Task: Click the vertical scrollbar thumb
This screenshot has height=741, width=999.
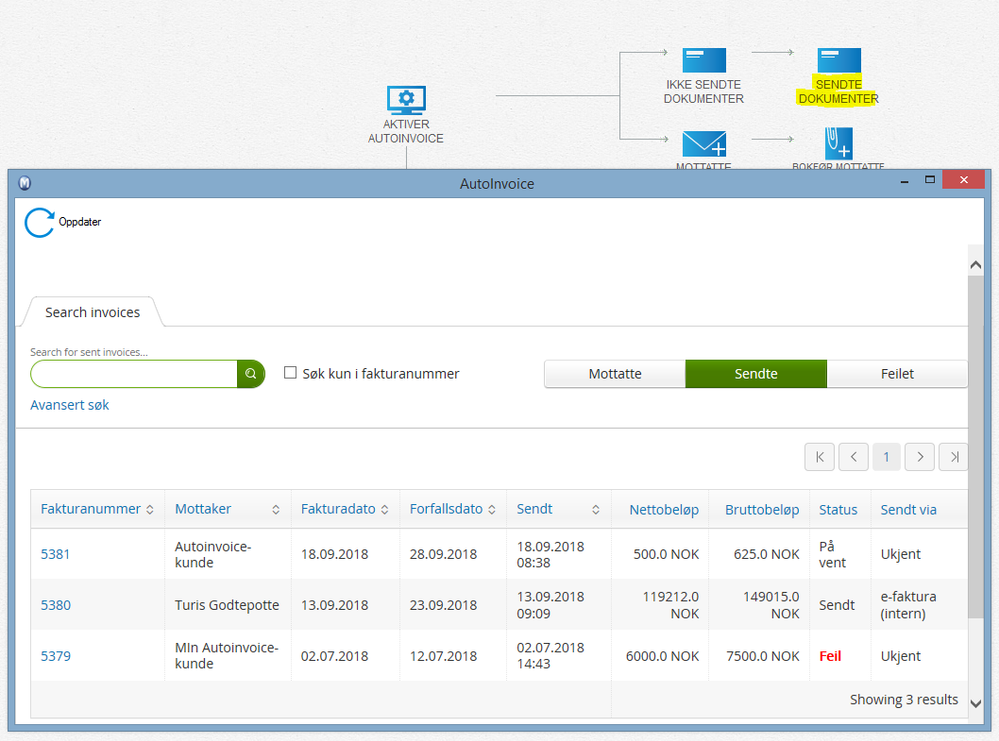Action: [x=975, y=446]
